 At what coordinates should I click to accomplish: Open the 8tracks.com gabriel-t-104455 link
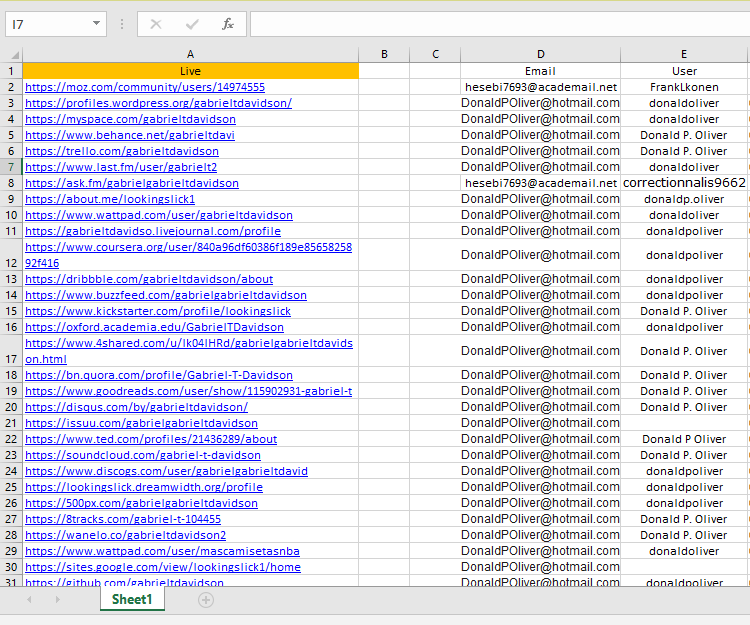coord(123,519)
